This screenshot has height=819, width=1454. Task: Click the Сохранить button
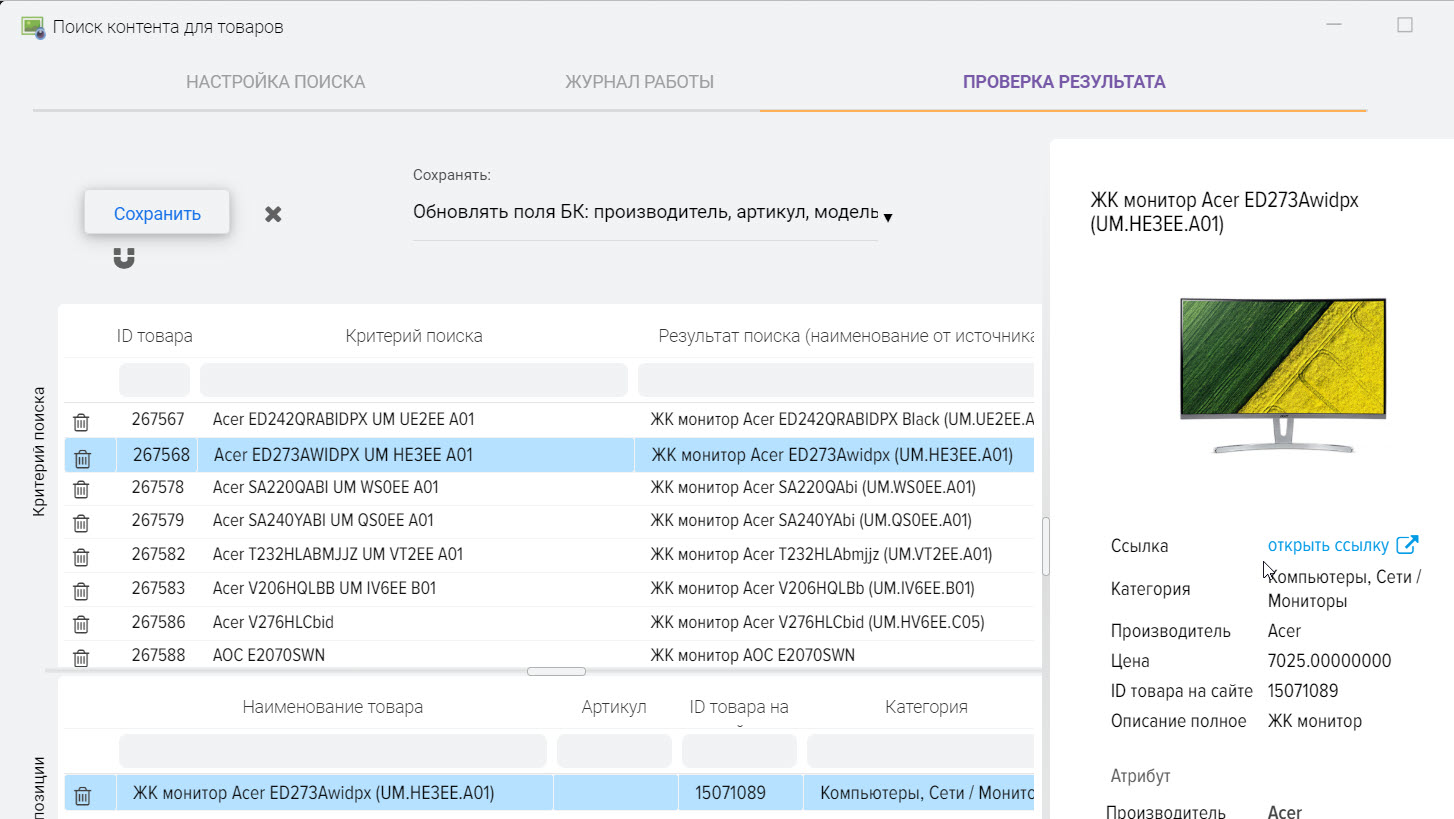(157, 213)
